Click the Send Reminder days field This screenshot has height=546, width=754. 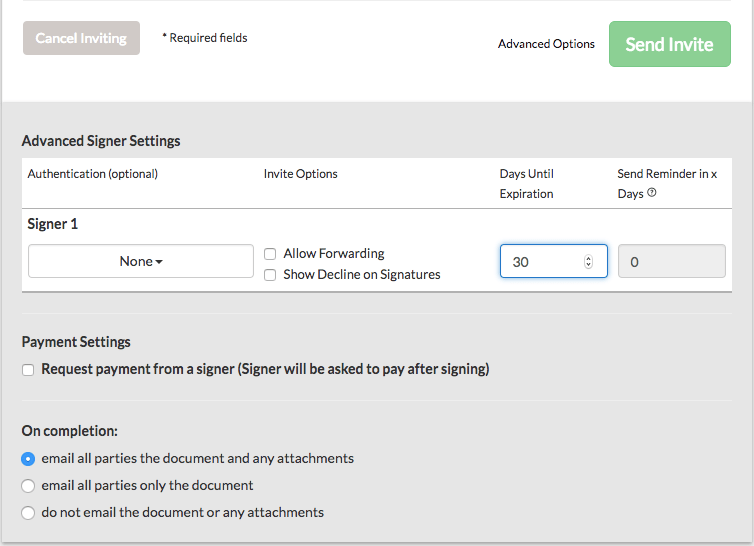(671, 262)
